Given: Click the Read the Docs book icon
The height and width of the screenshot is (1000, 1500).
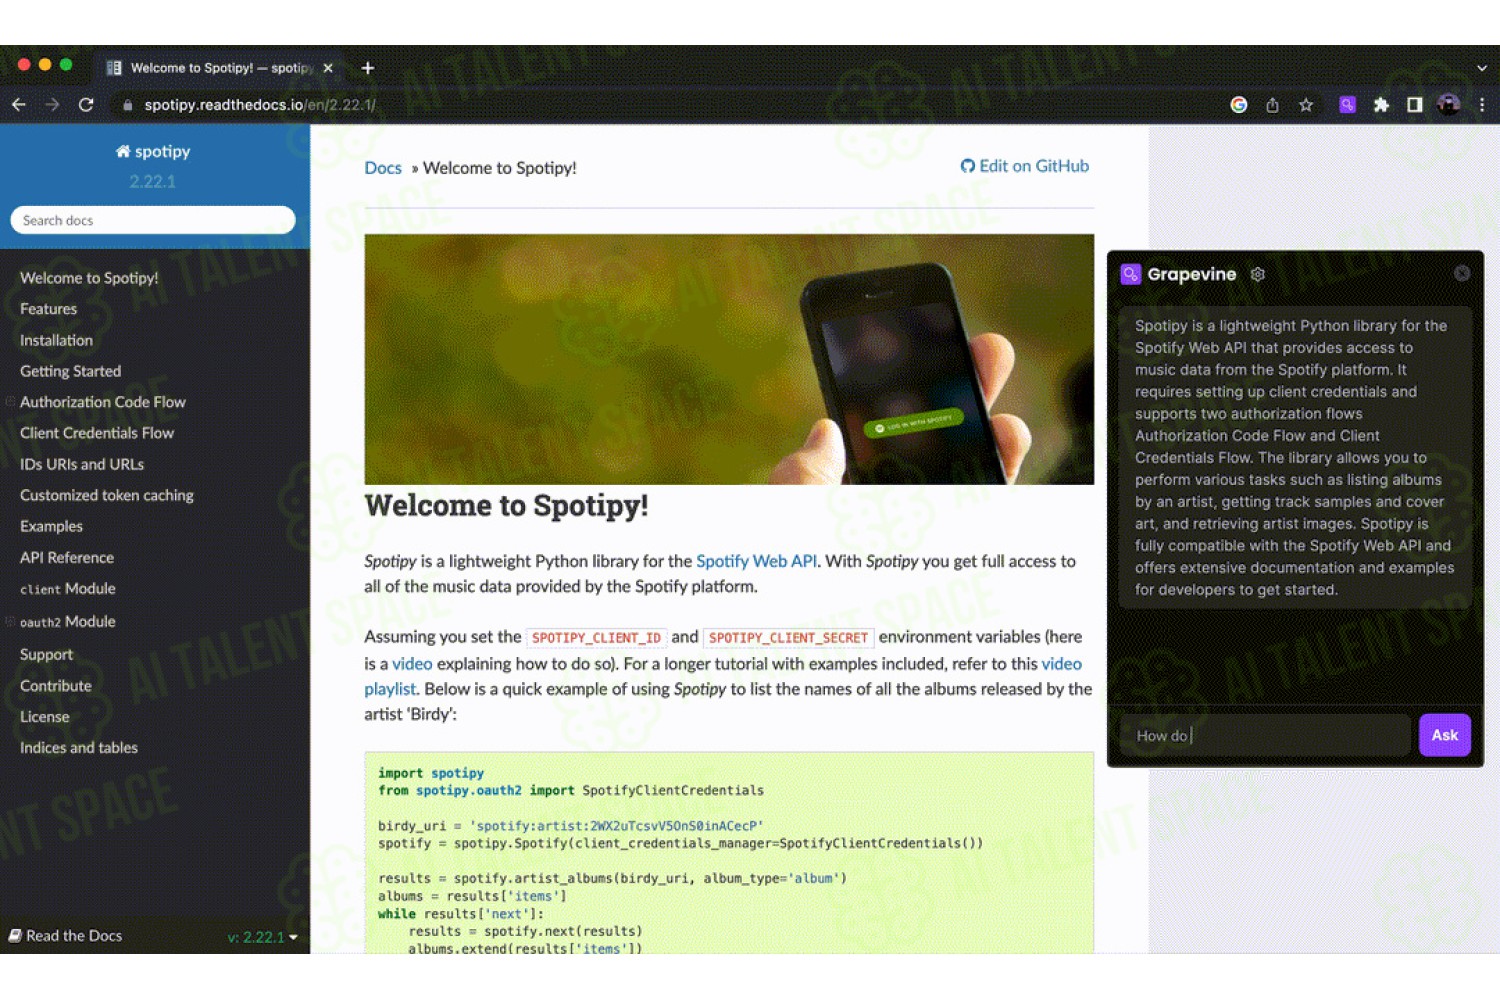Looking at the screenshot, I should [15, 936].
